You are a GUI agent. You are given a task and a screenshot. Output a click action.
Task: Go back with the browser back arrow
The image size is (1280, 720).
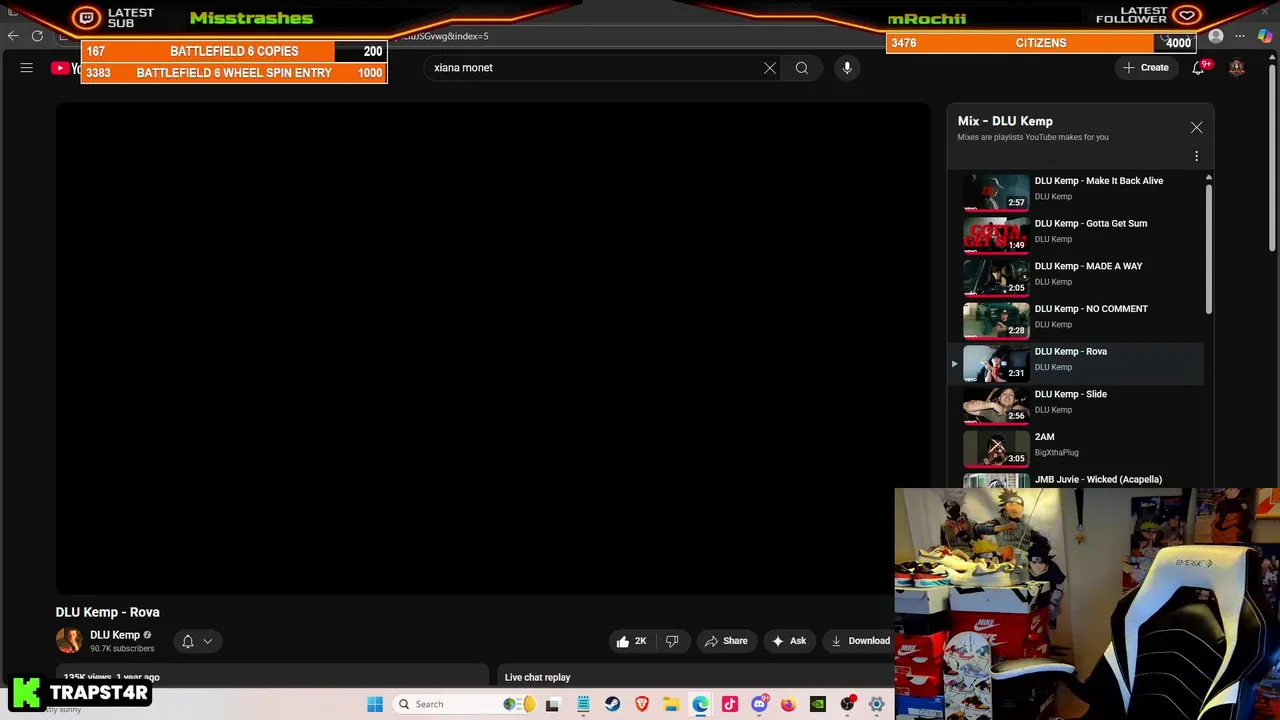pos(13,36)
